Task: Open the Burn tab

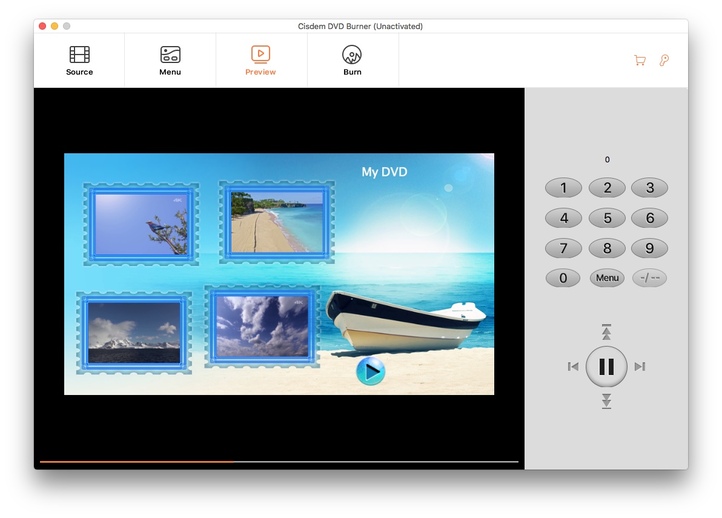Action: pos(352,60)
